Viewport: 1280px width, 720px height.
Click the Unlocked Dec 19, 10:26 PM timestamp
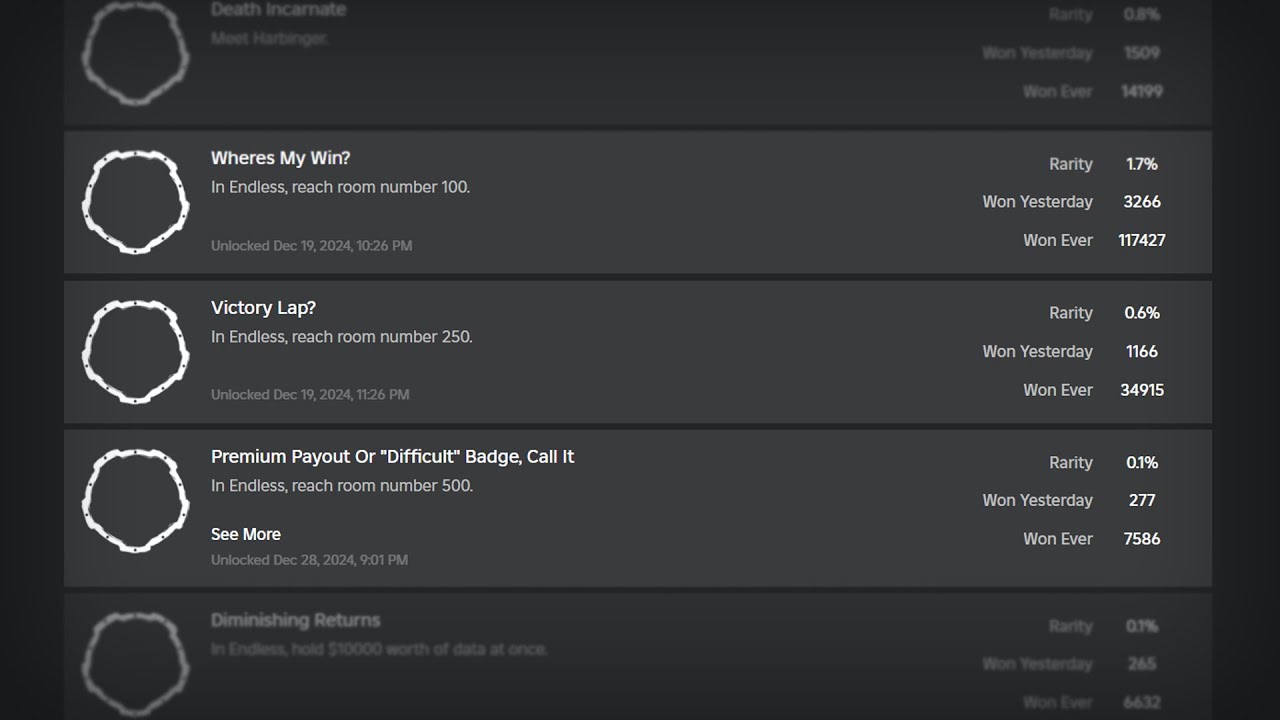point(311,245)
